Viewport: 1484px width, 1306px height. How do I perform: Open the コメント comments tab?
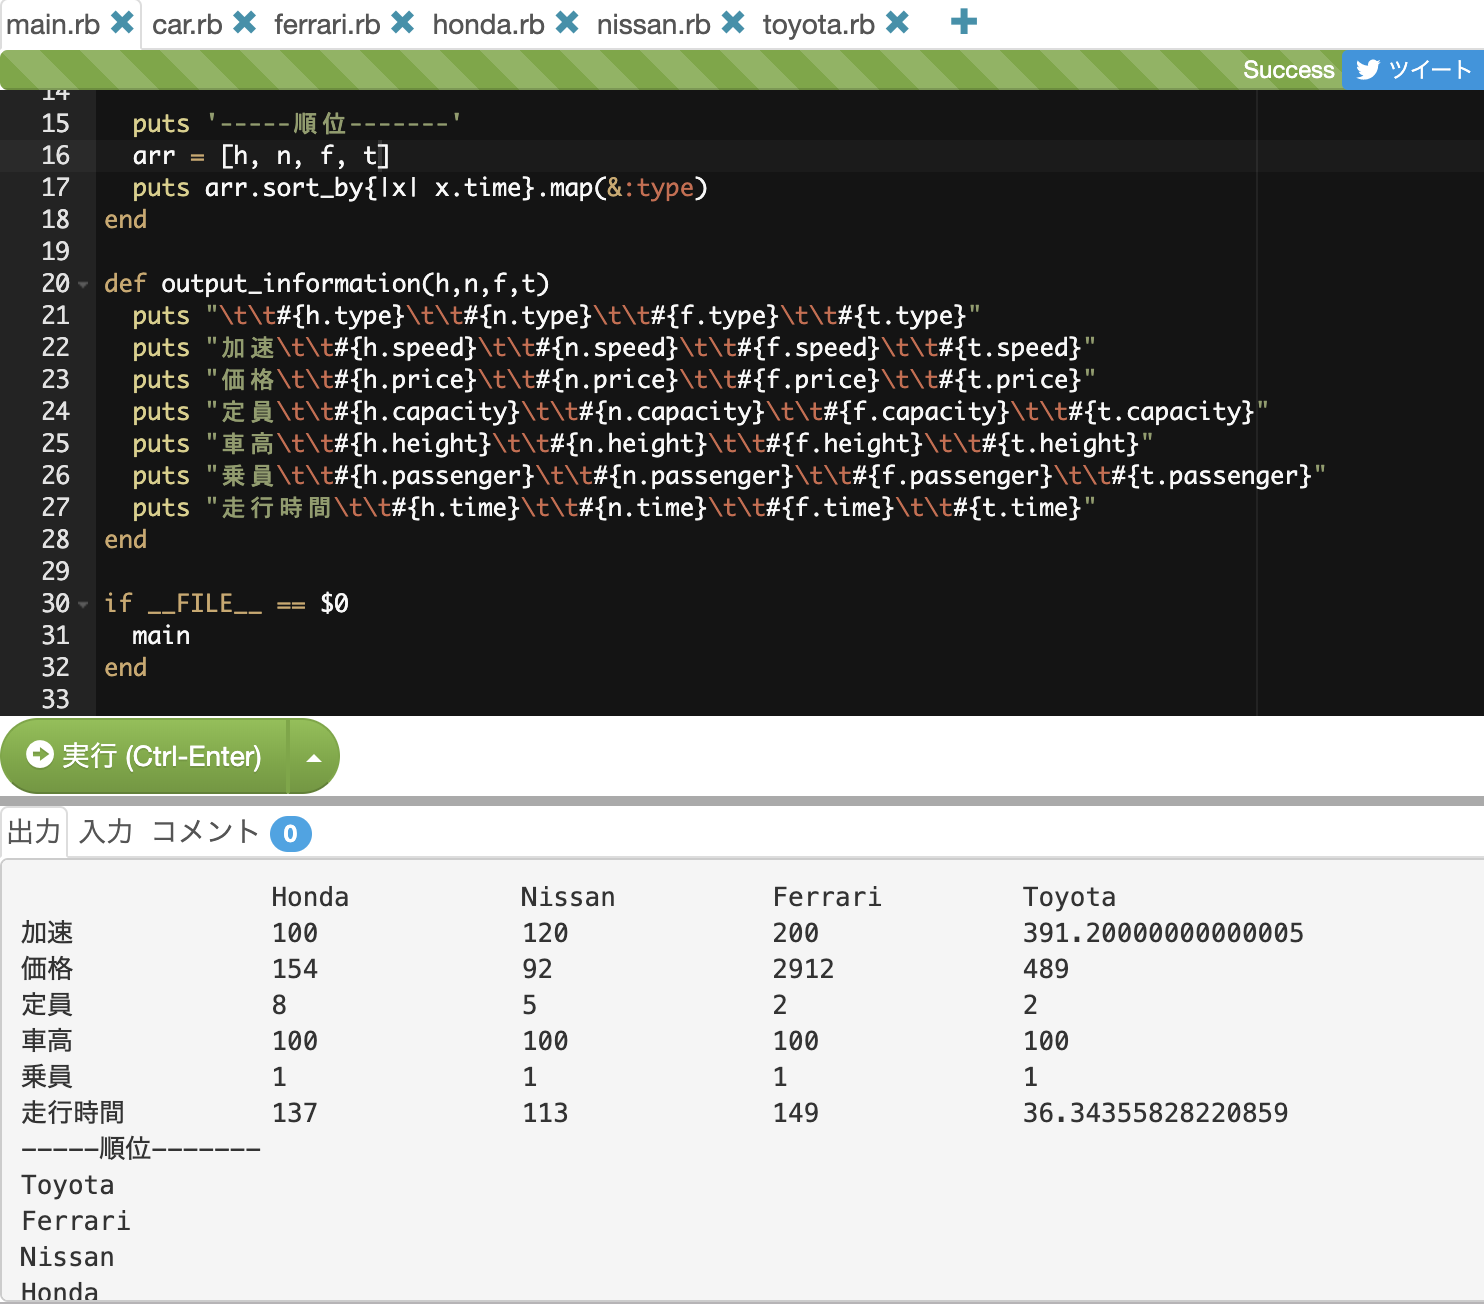(x=205, y=832)
